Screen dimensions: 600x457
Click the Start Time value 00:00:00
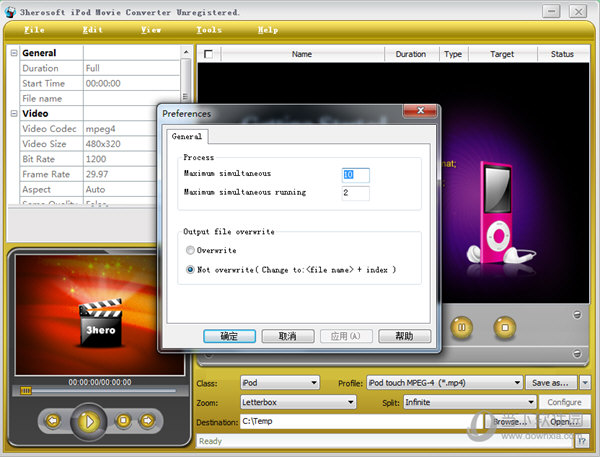click(x=103, y=83)
